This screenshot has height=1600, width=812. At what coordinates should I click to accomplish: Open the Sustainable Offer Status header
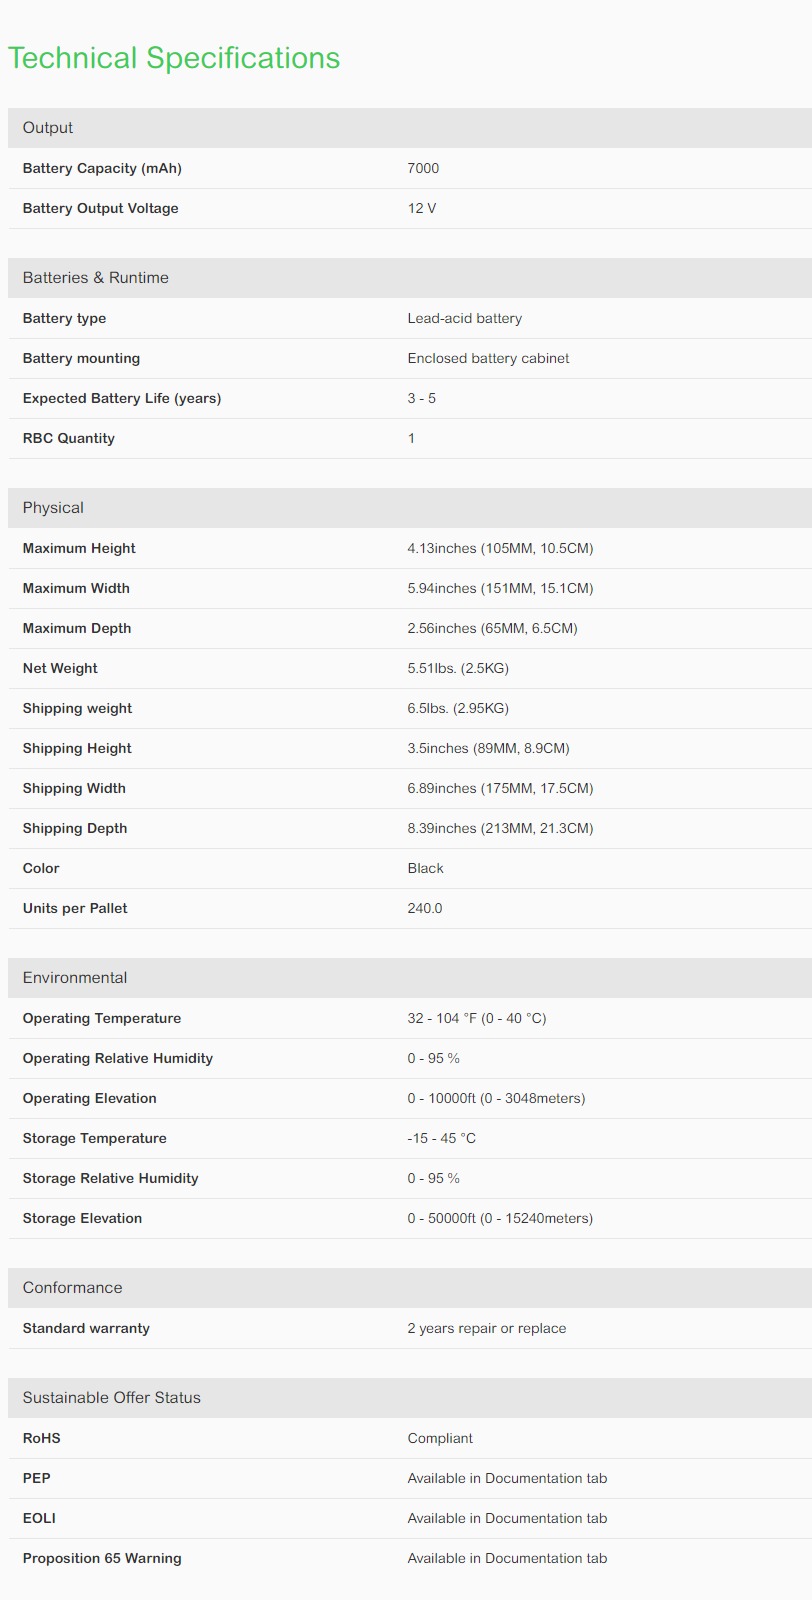click(410, 1398)
